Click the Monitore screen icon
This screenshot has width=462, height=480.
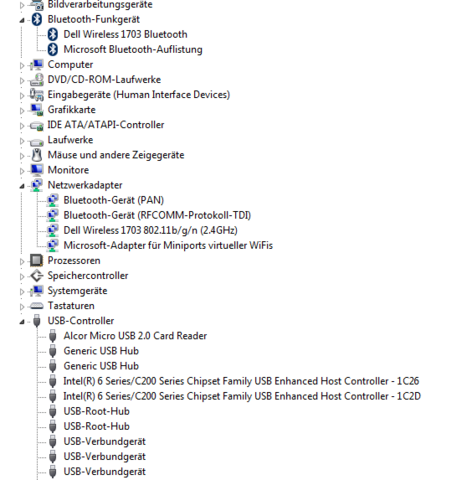(x=37, y=170)
